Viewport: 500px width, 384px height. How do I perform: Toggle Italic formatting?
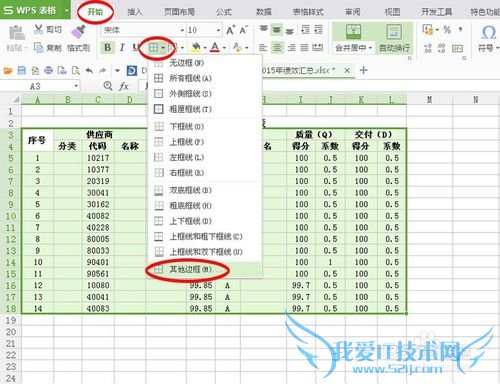coord(122,47)
